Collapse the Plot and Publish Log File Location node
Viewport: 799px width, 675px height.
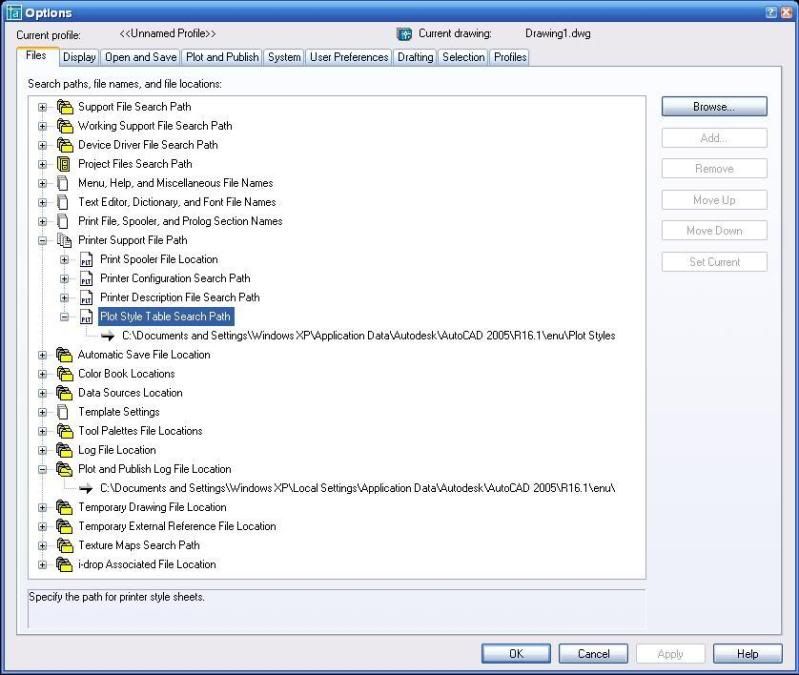43,469
